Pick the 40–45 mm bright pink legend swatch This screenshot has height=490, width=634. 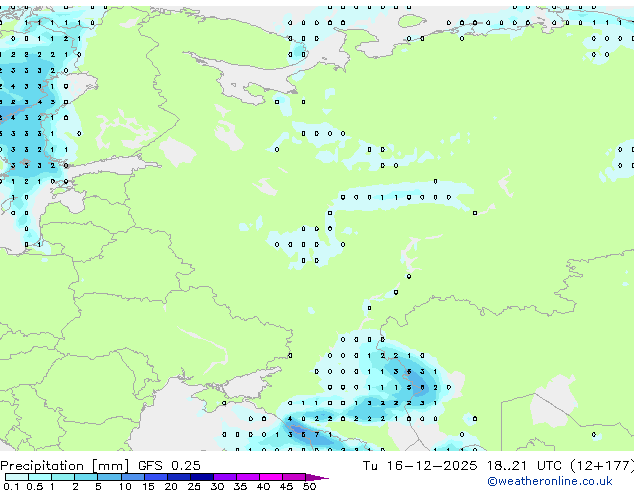tap(271, 477)
